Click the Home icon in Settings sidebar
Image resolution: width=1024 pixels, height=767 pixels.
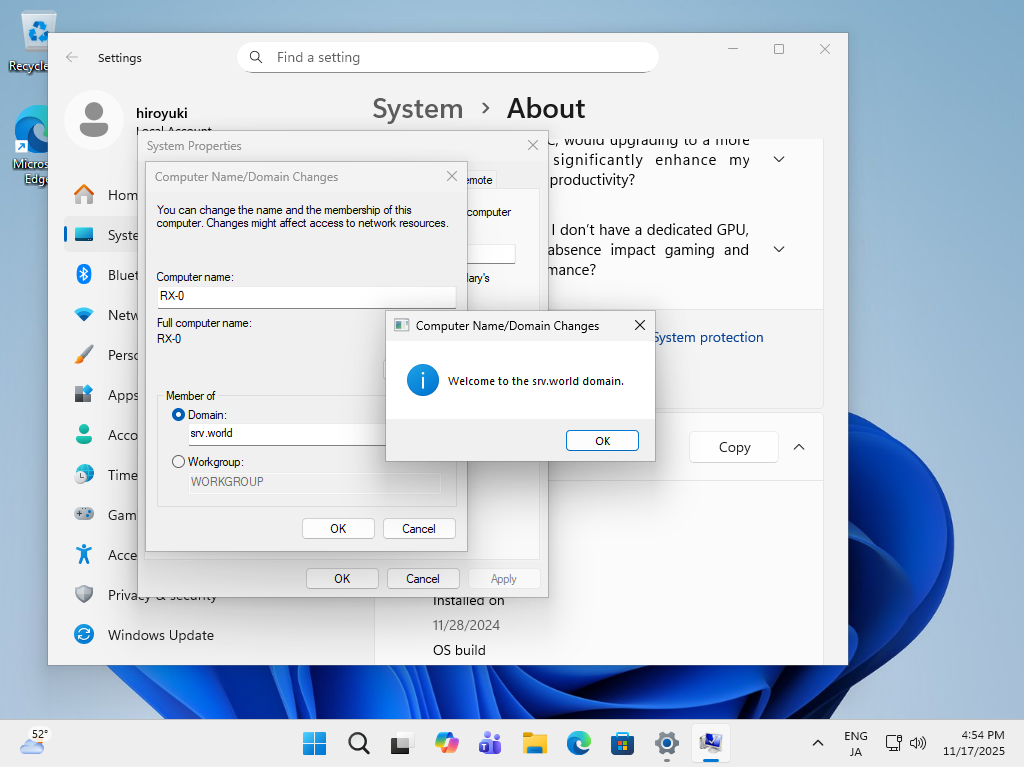tap(85, 195)
